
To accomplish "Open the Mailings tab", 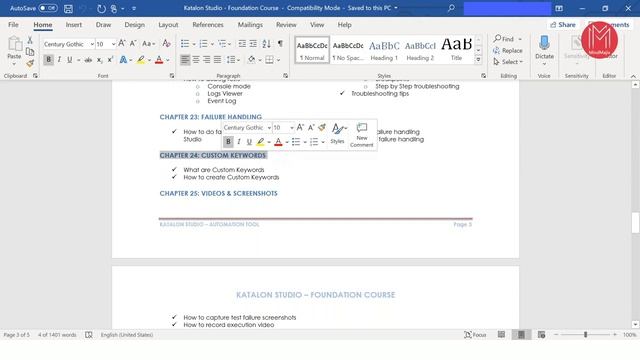I will 250,25.
